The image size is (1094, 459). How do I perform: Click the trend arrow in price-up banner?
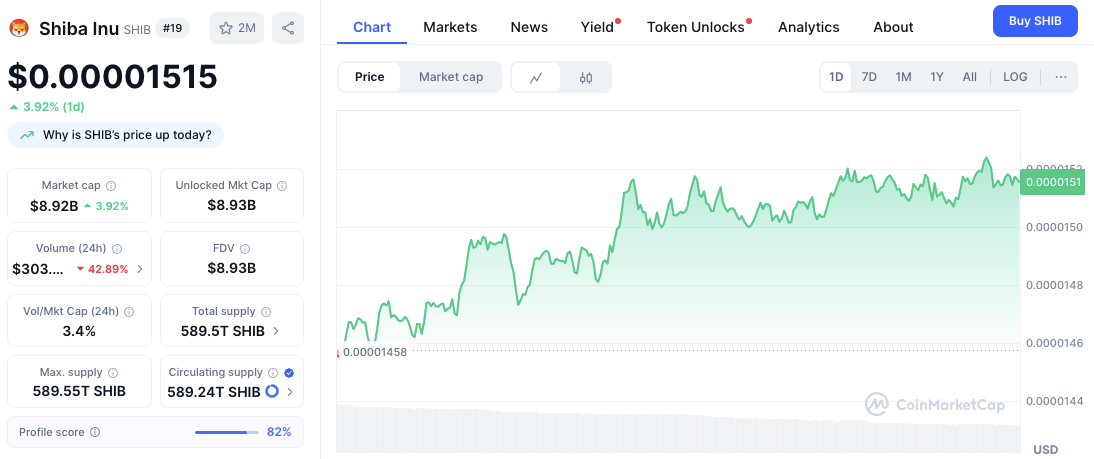coord(27,135)
